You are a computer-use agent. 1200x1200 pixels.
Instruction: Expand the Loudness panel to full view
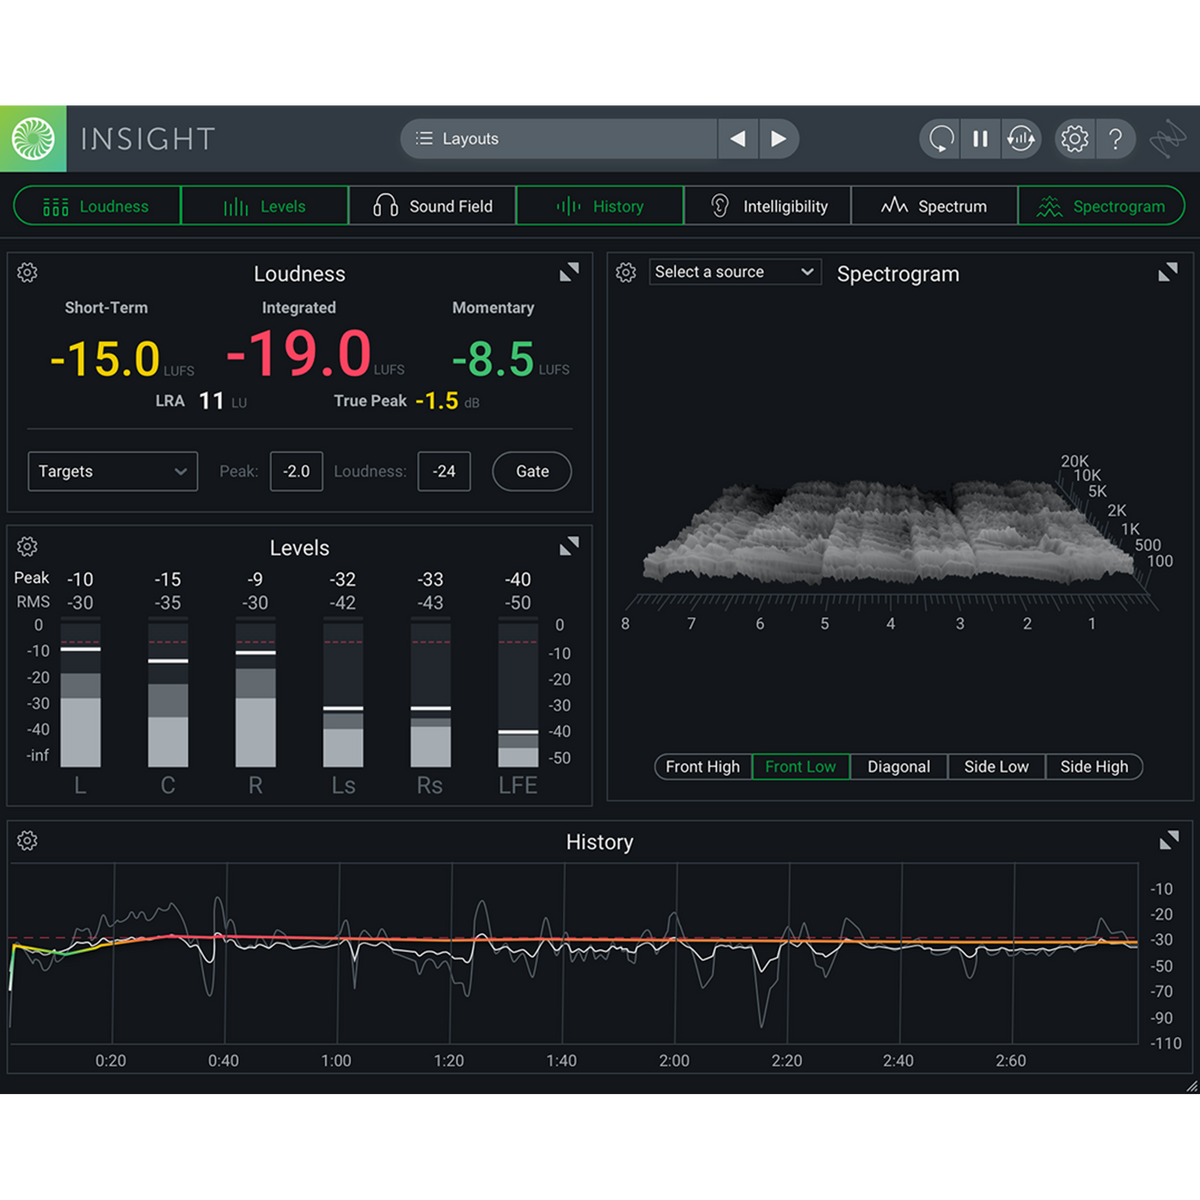[569, 272]
